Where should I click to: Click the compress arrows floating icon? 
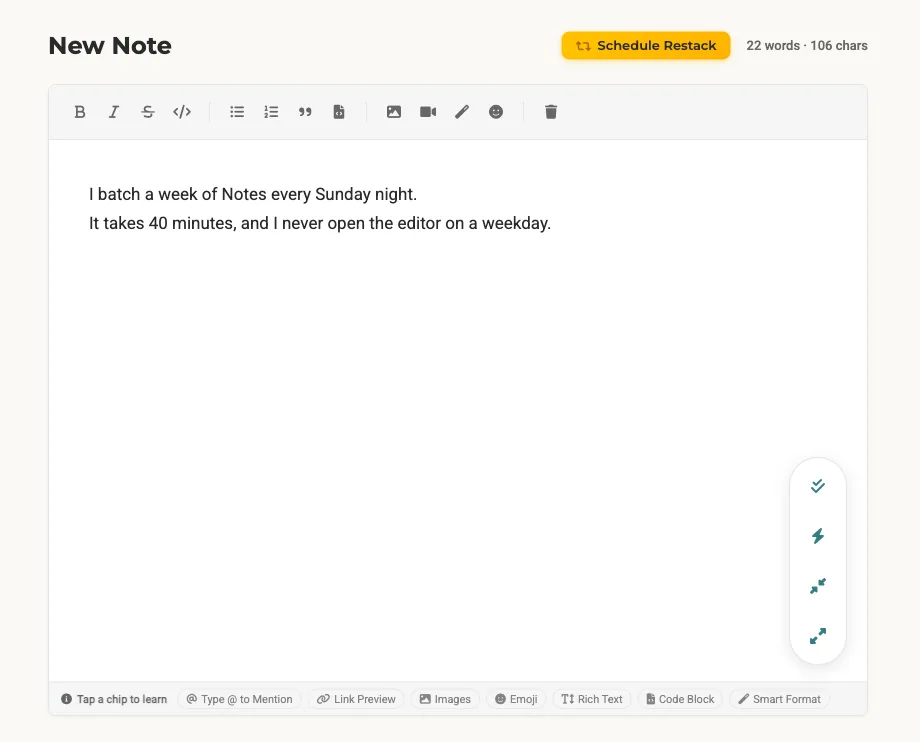coord(818,585)
